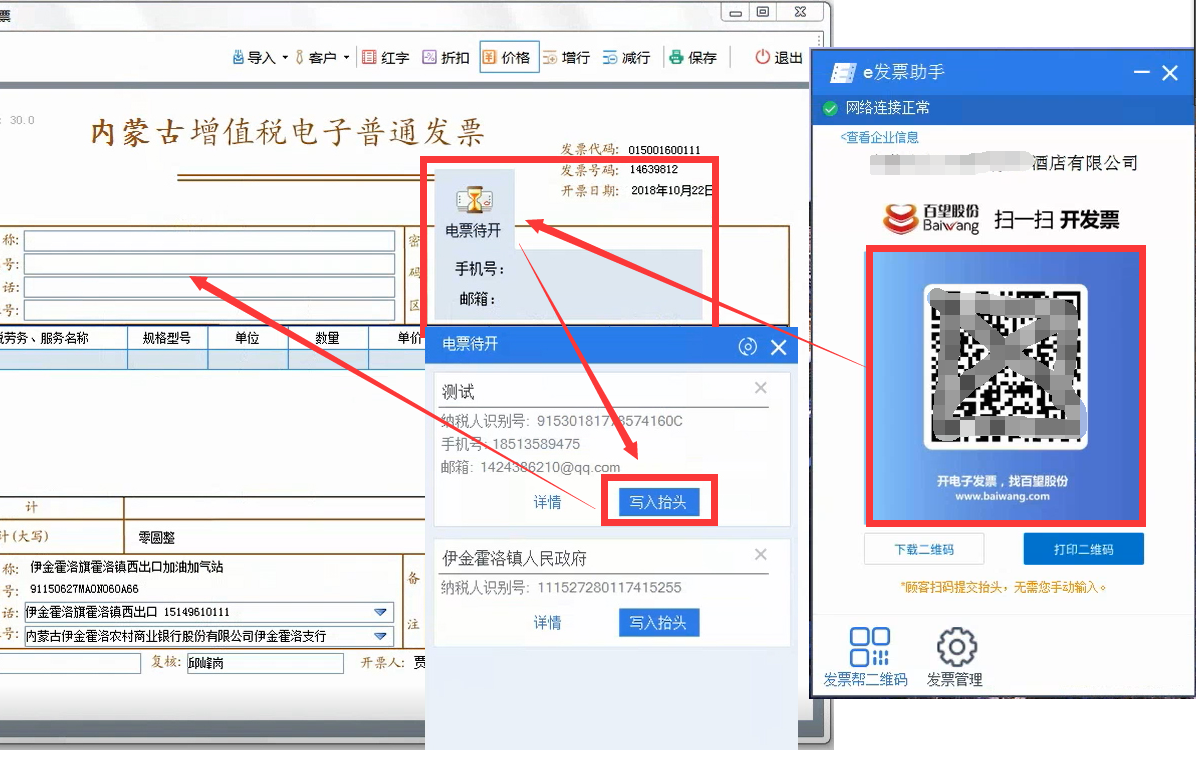Minimize the invoice window
The width and height of the screenshot is (1196, 763).
tap(735, 12)
